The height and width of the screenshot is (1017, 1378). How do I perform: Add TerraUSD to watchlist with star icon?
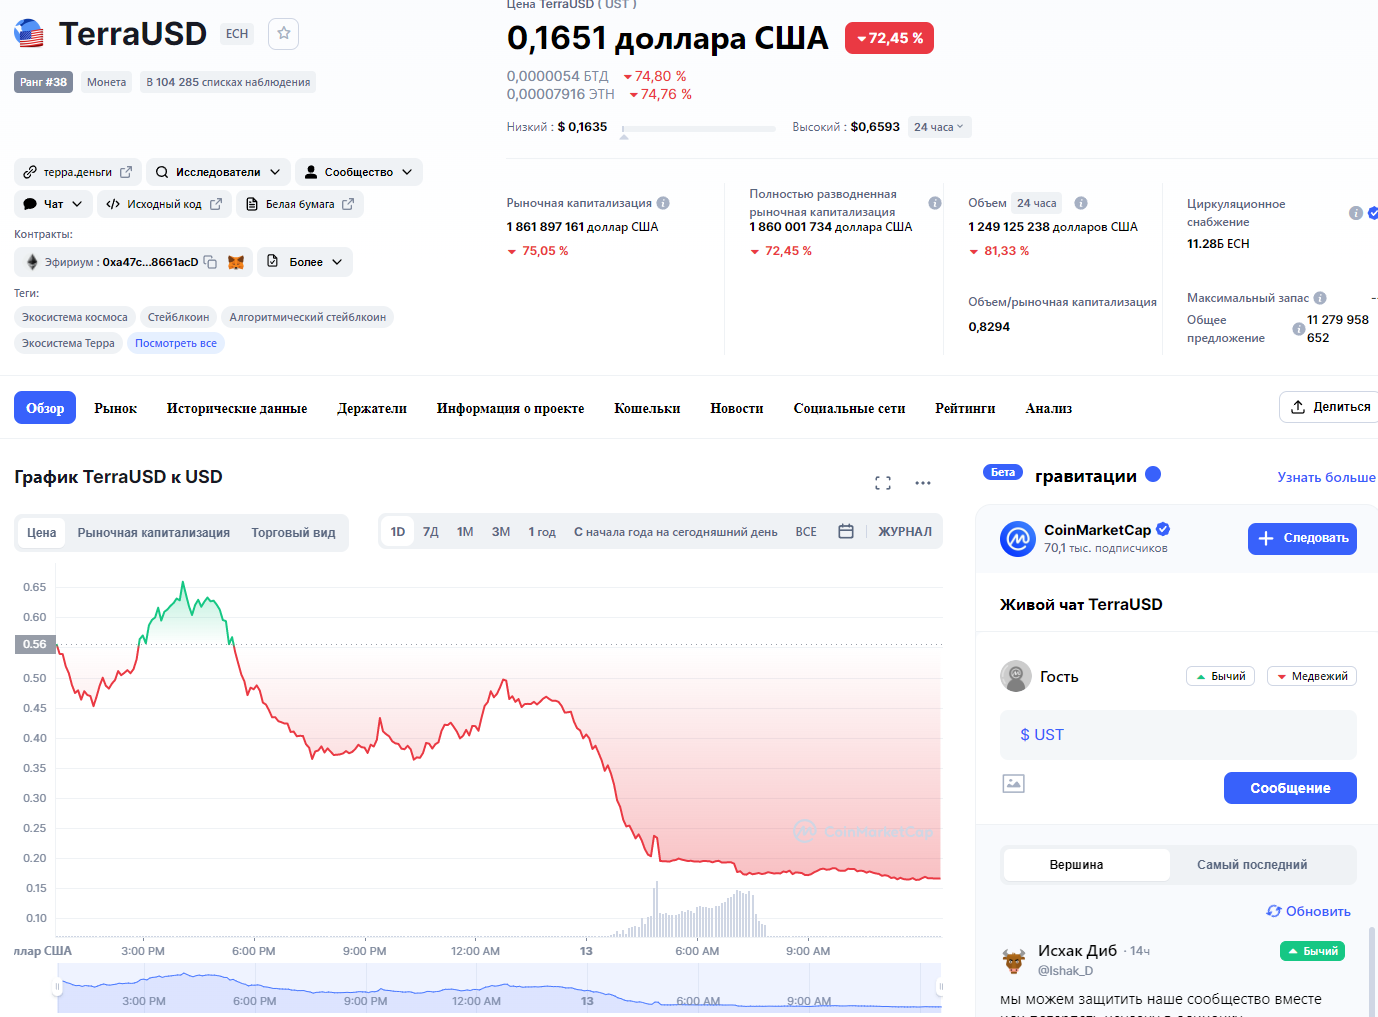(284, 34)
